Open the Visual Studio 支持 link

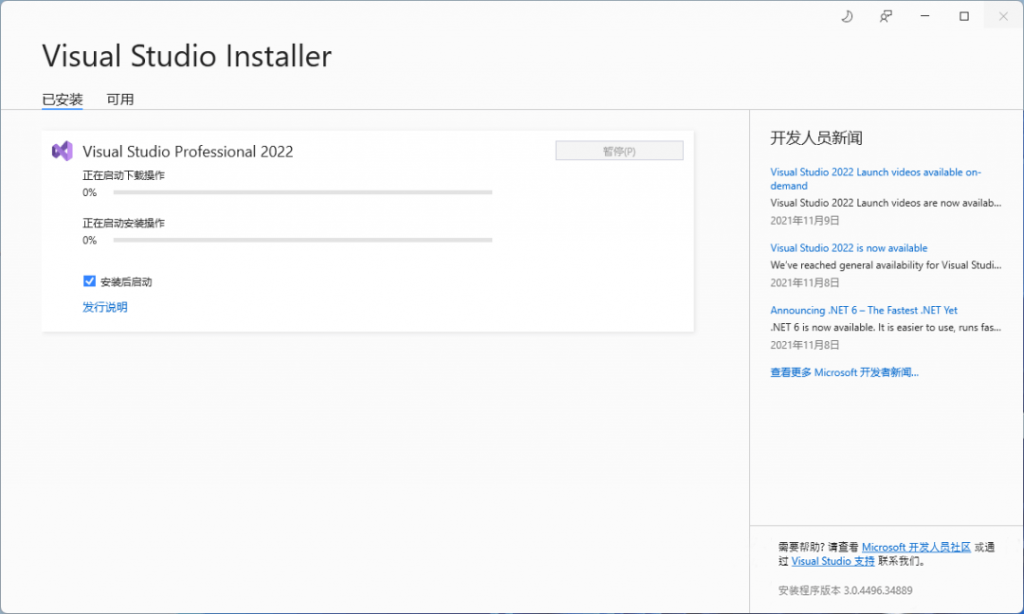(x=833, y=561)
